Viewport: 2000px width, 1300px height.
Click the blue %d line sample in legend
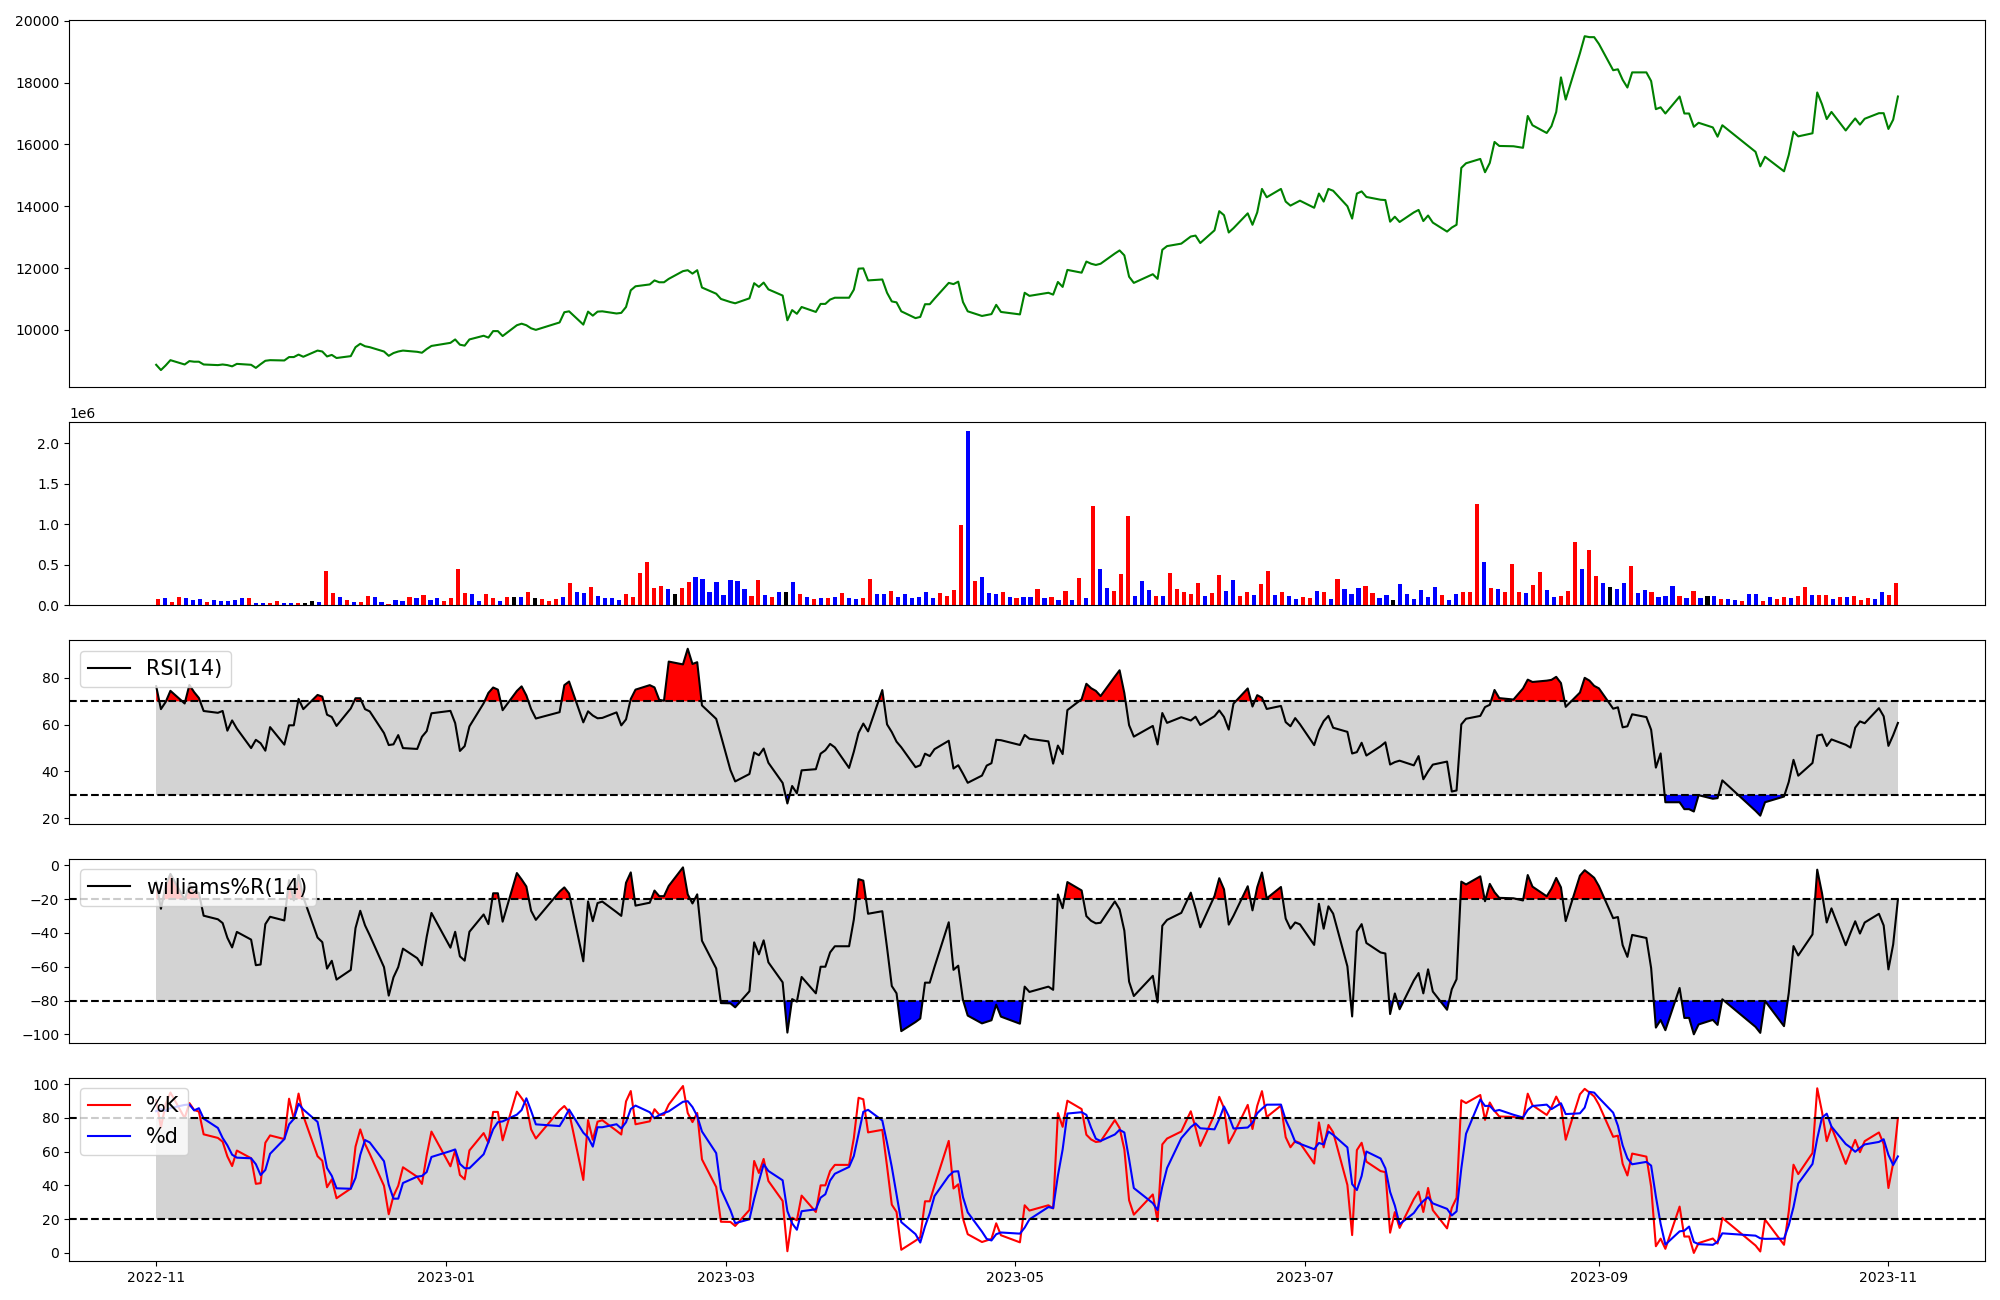(x=110, y=1136)
